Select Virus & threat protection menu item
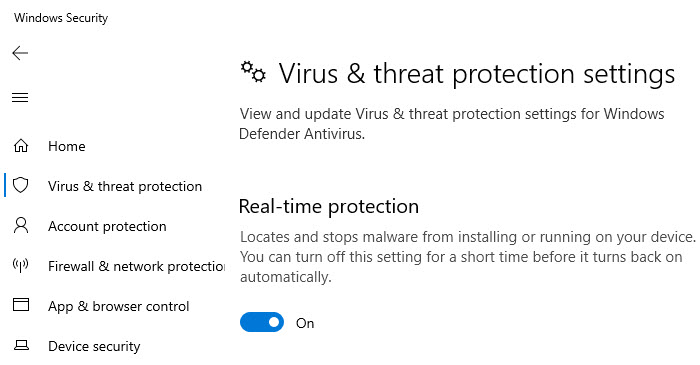The image size is (700, 365). click(x=125, y=186)
